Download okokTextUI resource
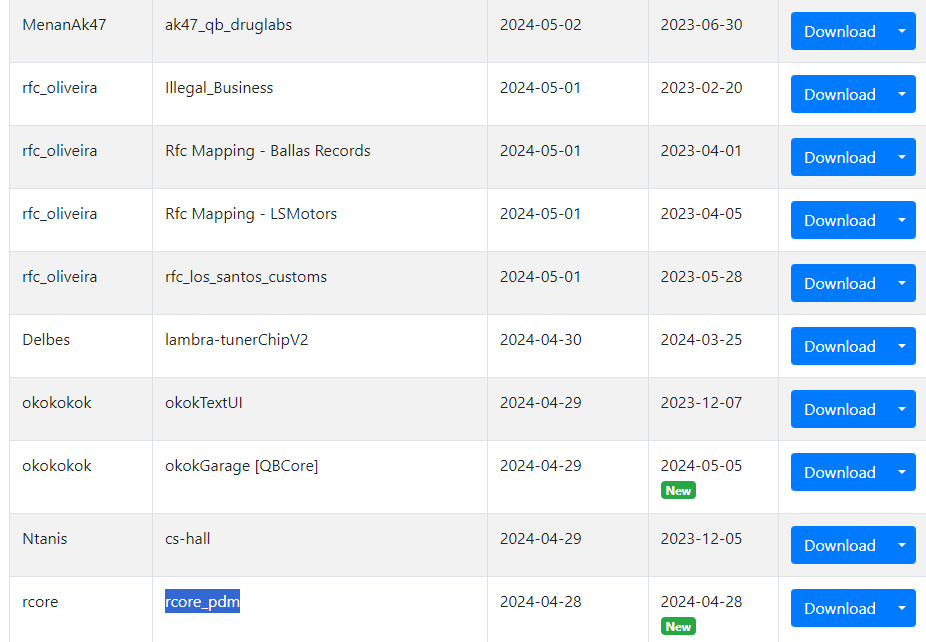The image size is (926, 642). (x=839, y=409)
